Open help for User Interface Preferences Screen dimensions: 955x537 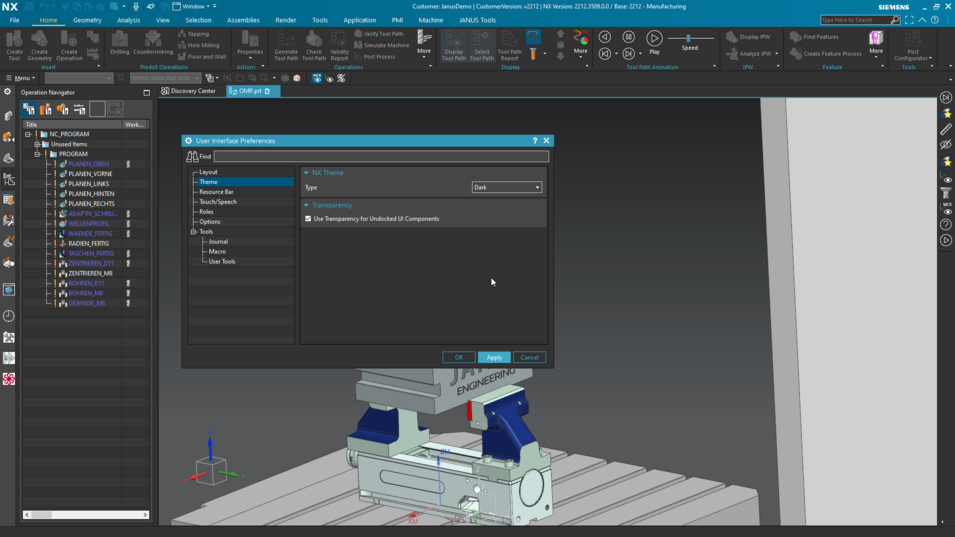tap(535, 141)
